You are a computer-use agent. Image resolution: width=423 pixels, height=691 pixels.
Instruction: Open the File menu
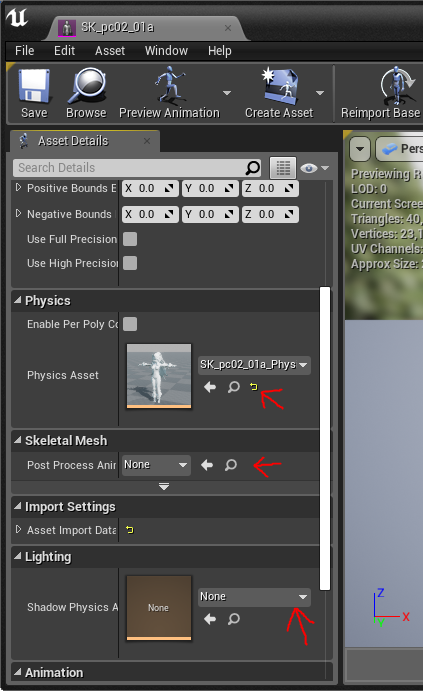24,51
